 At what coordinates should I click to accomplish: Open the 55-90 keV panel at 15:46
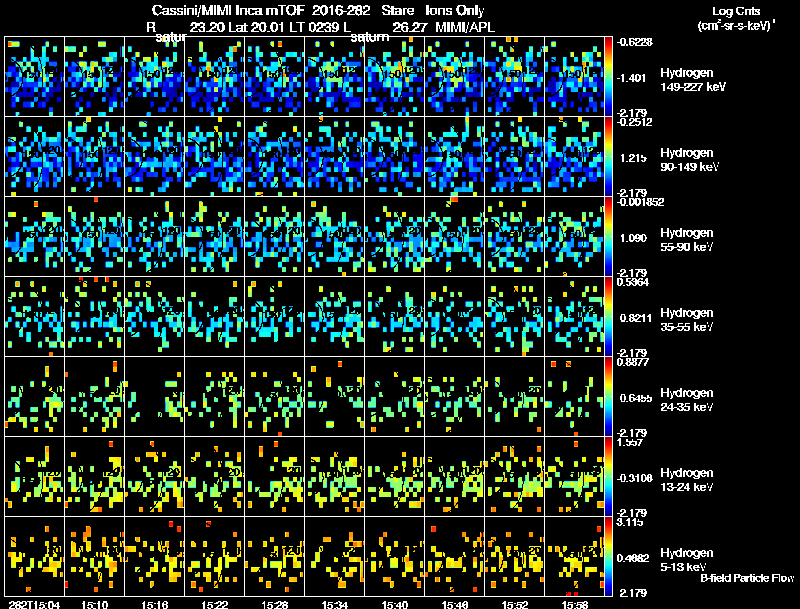455,237
